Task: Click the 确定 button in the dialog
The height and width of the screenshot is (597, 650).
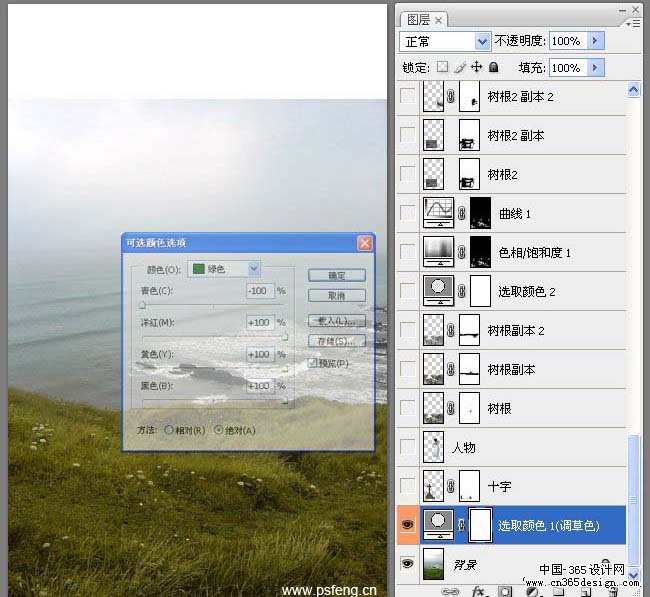Action: coord(337,275)
